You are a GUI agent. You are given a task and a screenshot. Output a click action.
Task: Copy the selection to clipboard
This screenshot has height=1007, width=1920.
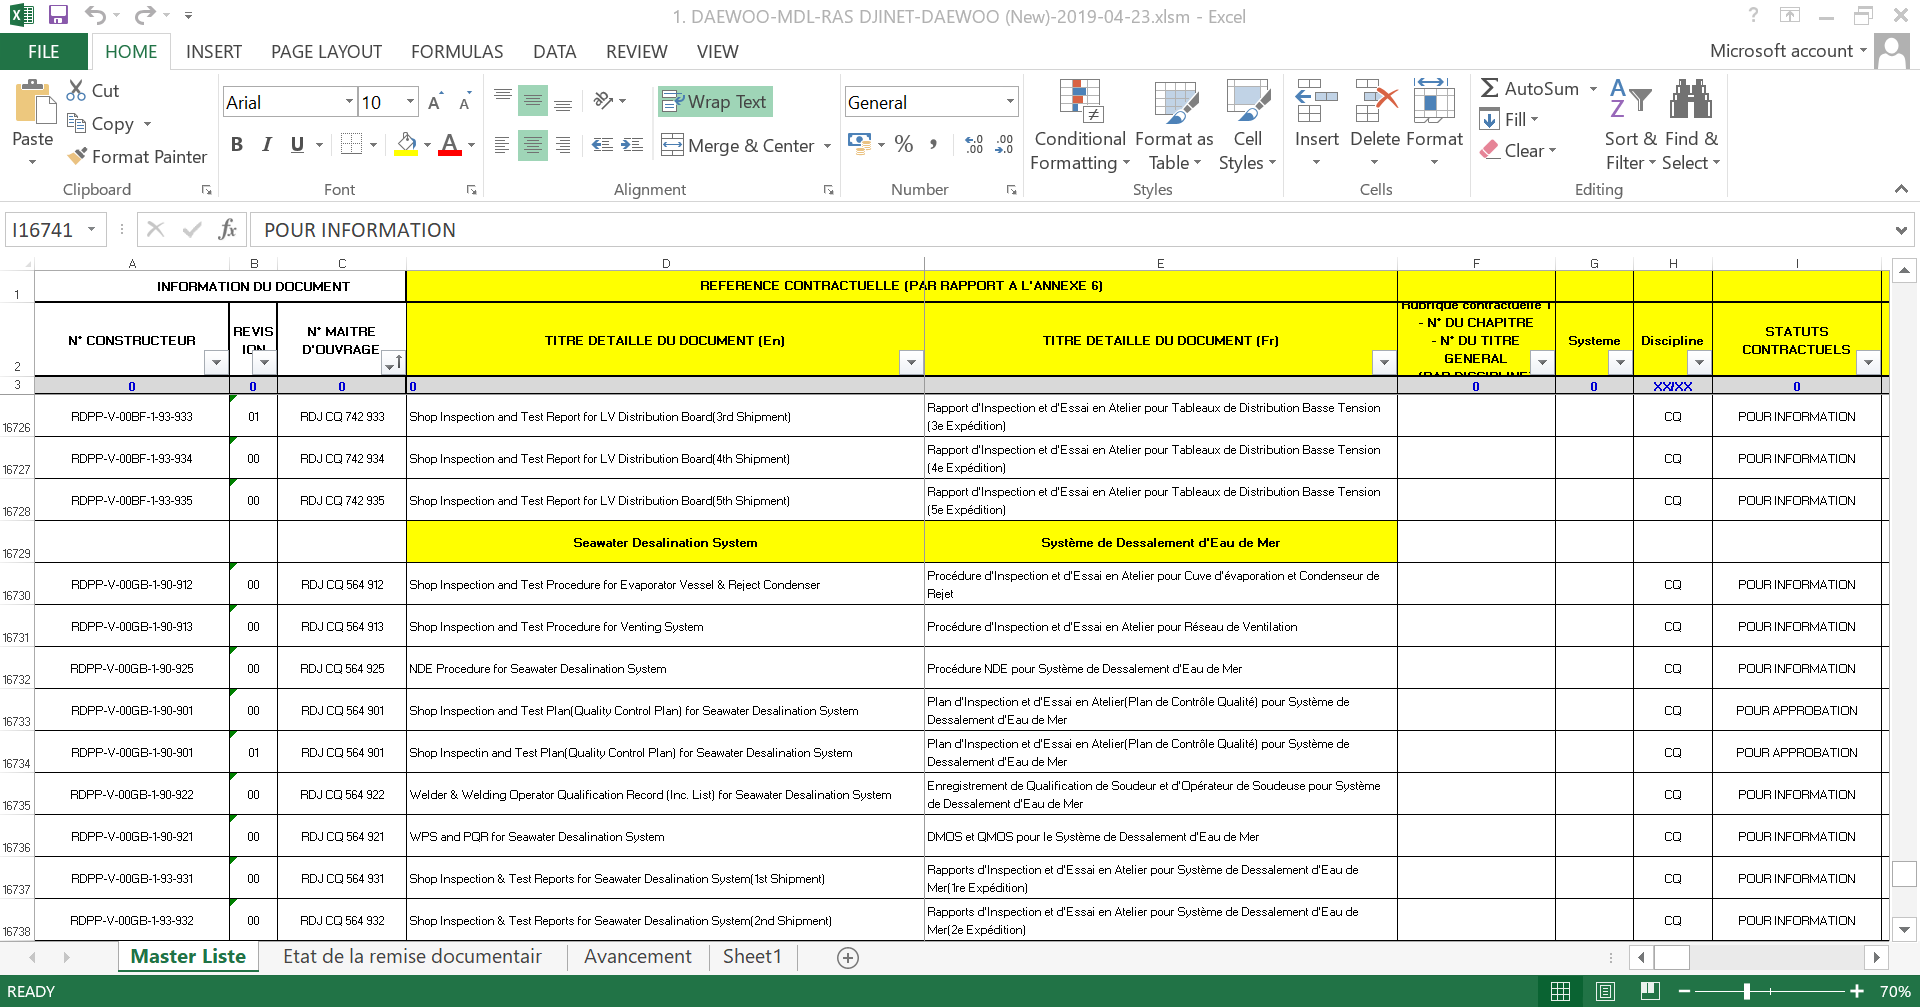tap(100, 123)
